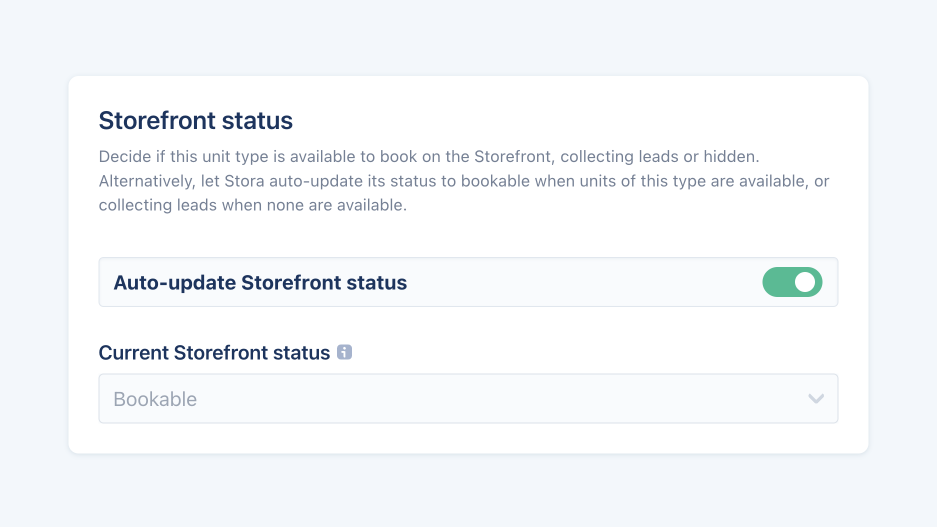Click the middle of the Bookable select field
The image size is (937, 527).
click(x=468, y=399)
